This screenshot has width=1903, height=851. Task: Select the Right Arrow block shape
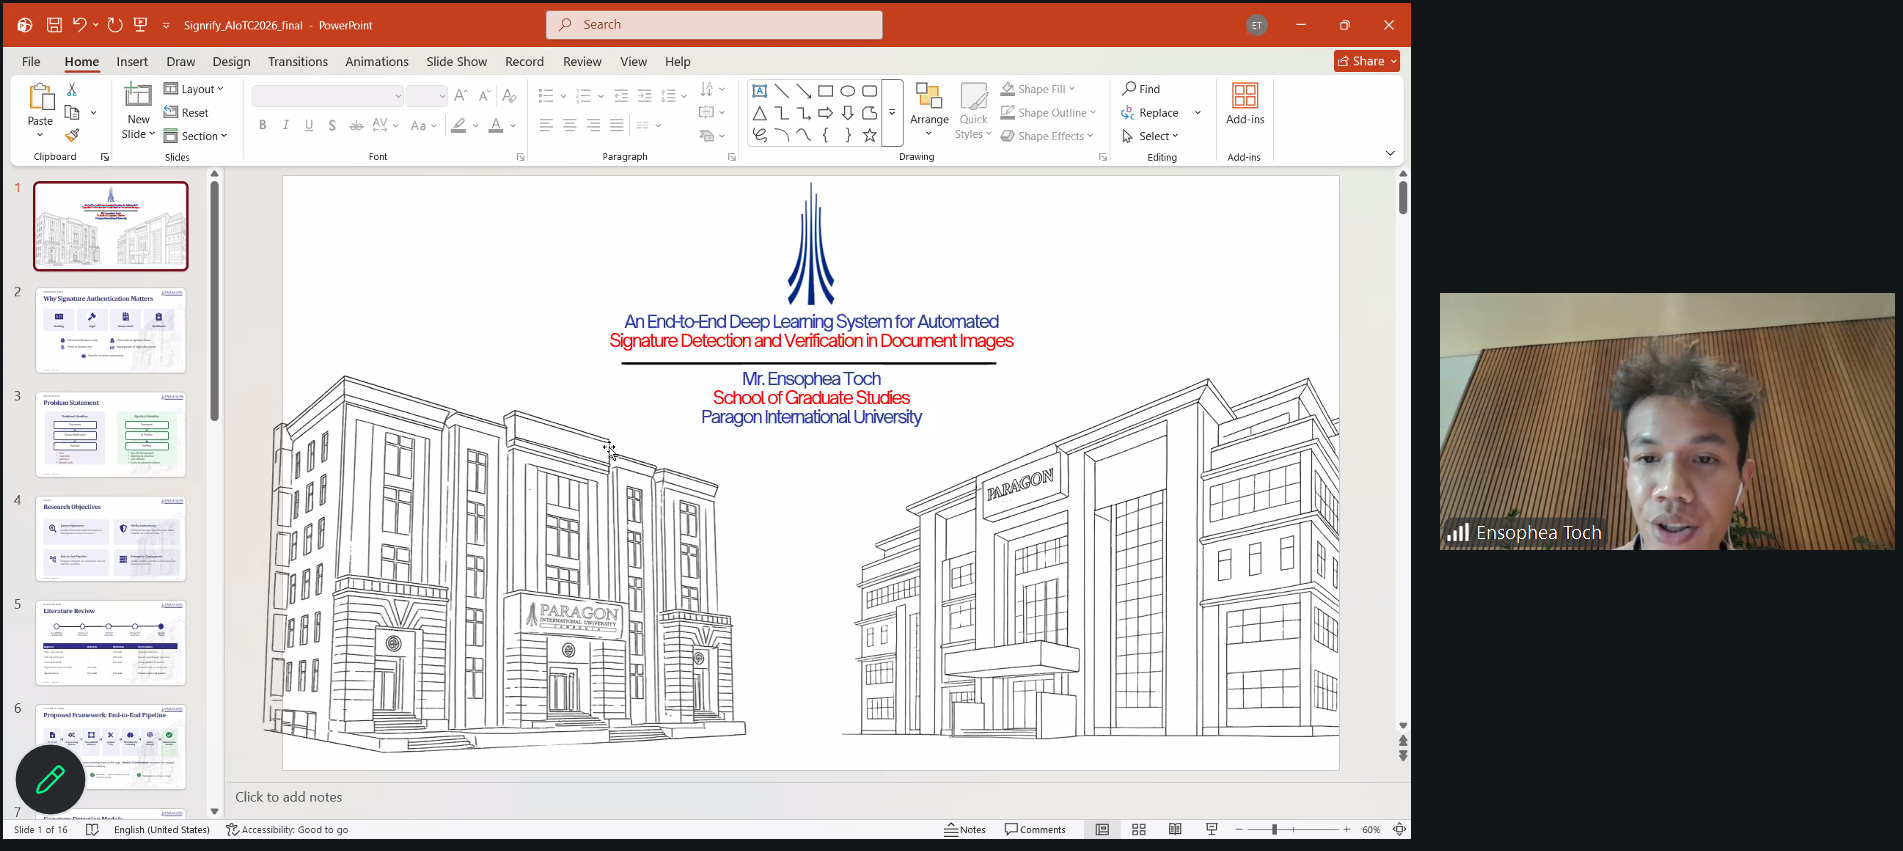coord(826,113)
